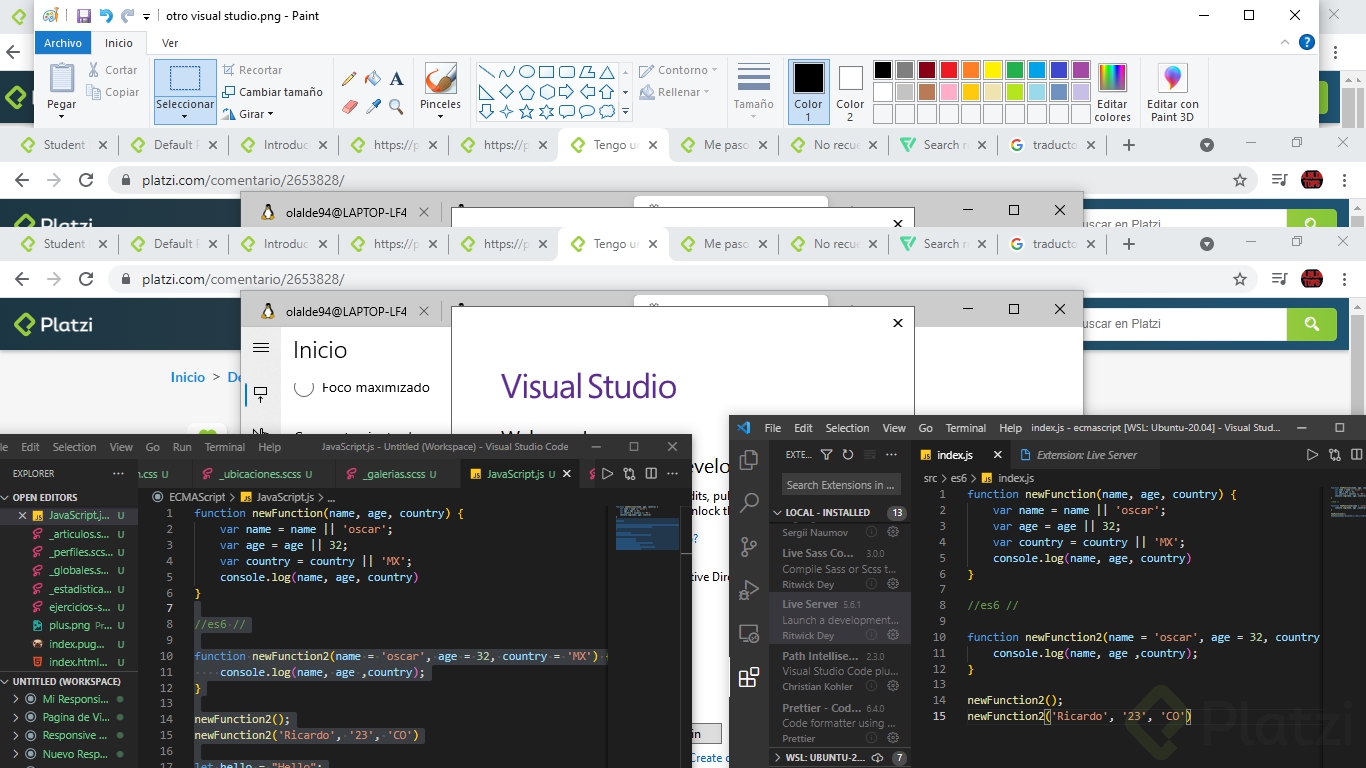Toggle Foco maximizado radio option
Image resolution: width=1366 pixels, height=768 pixels.
click(x=305, y=387)
